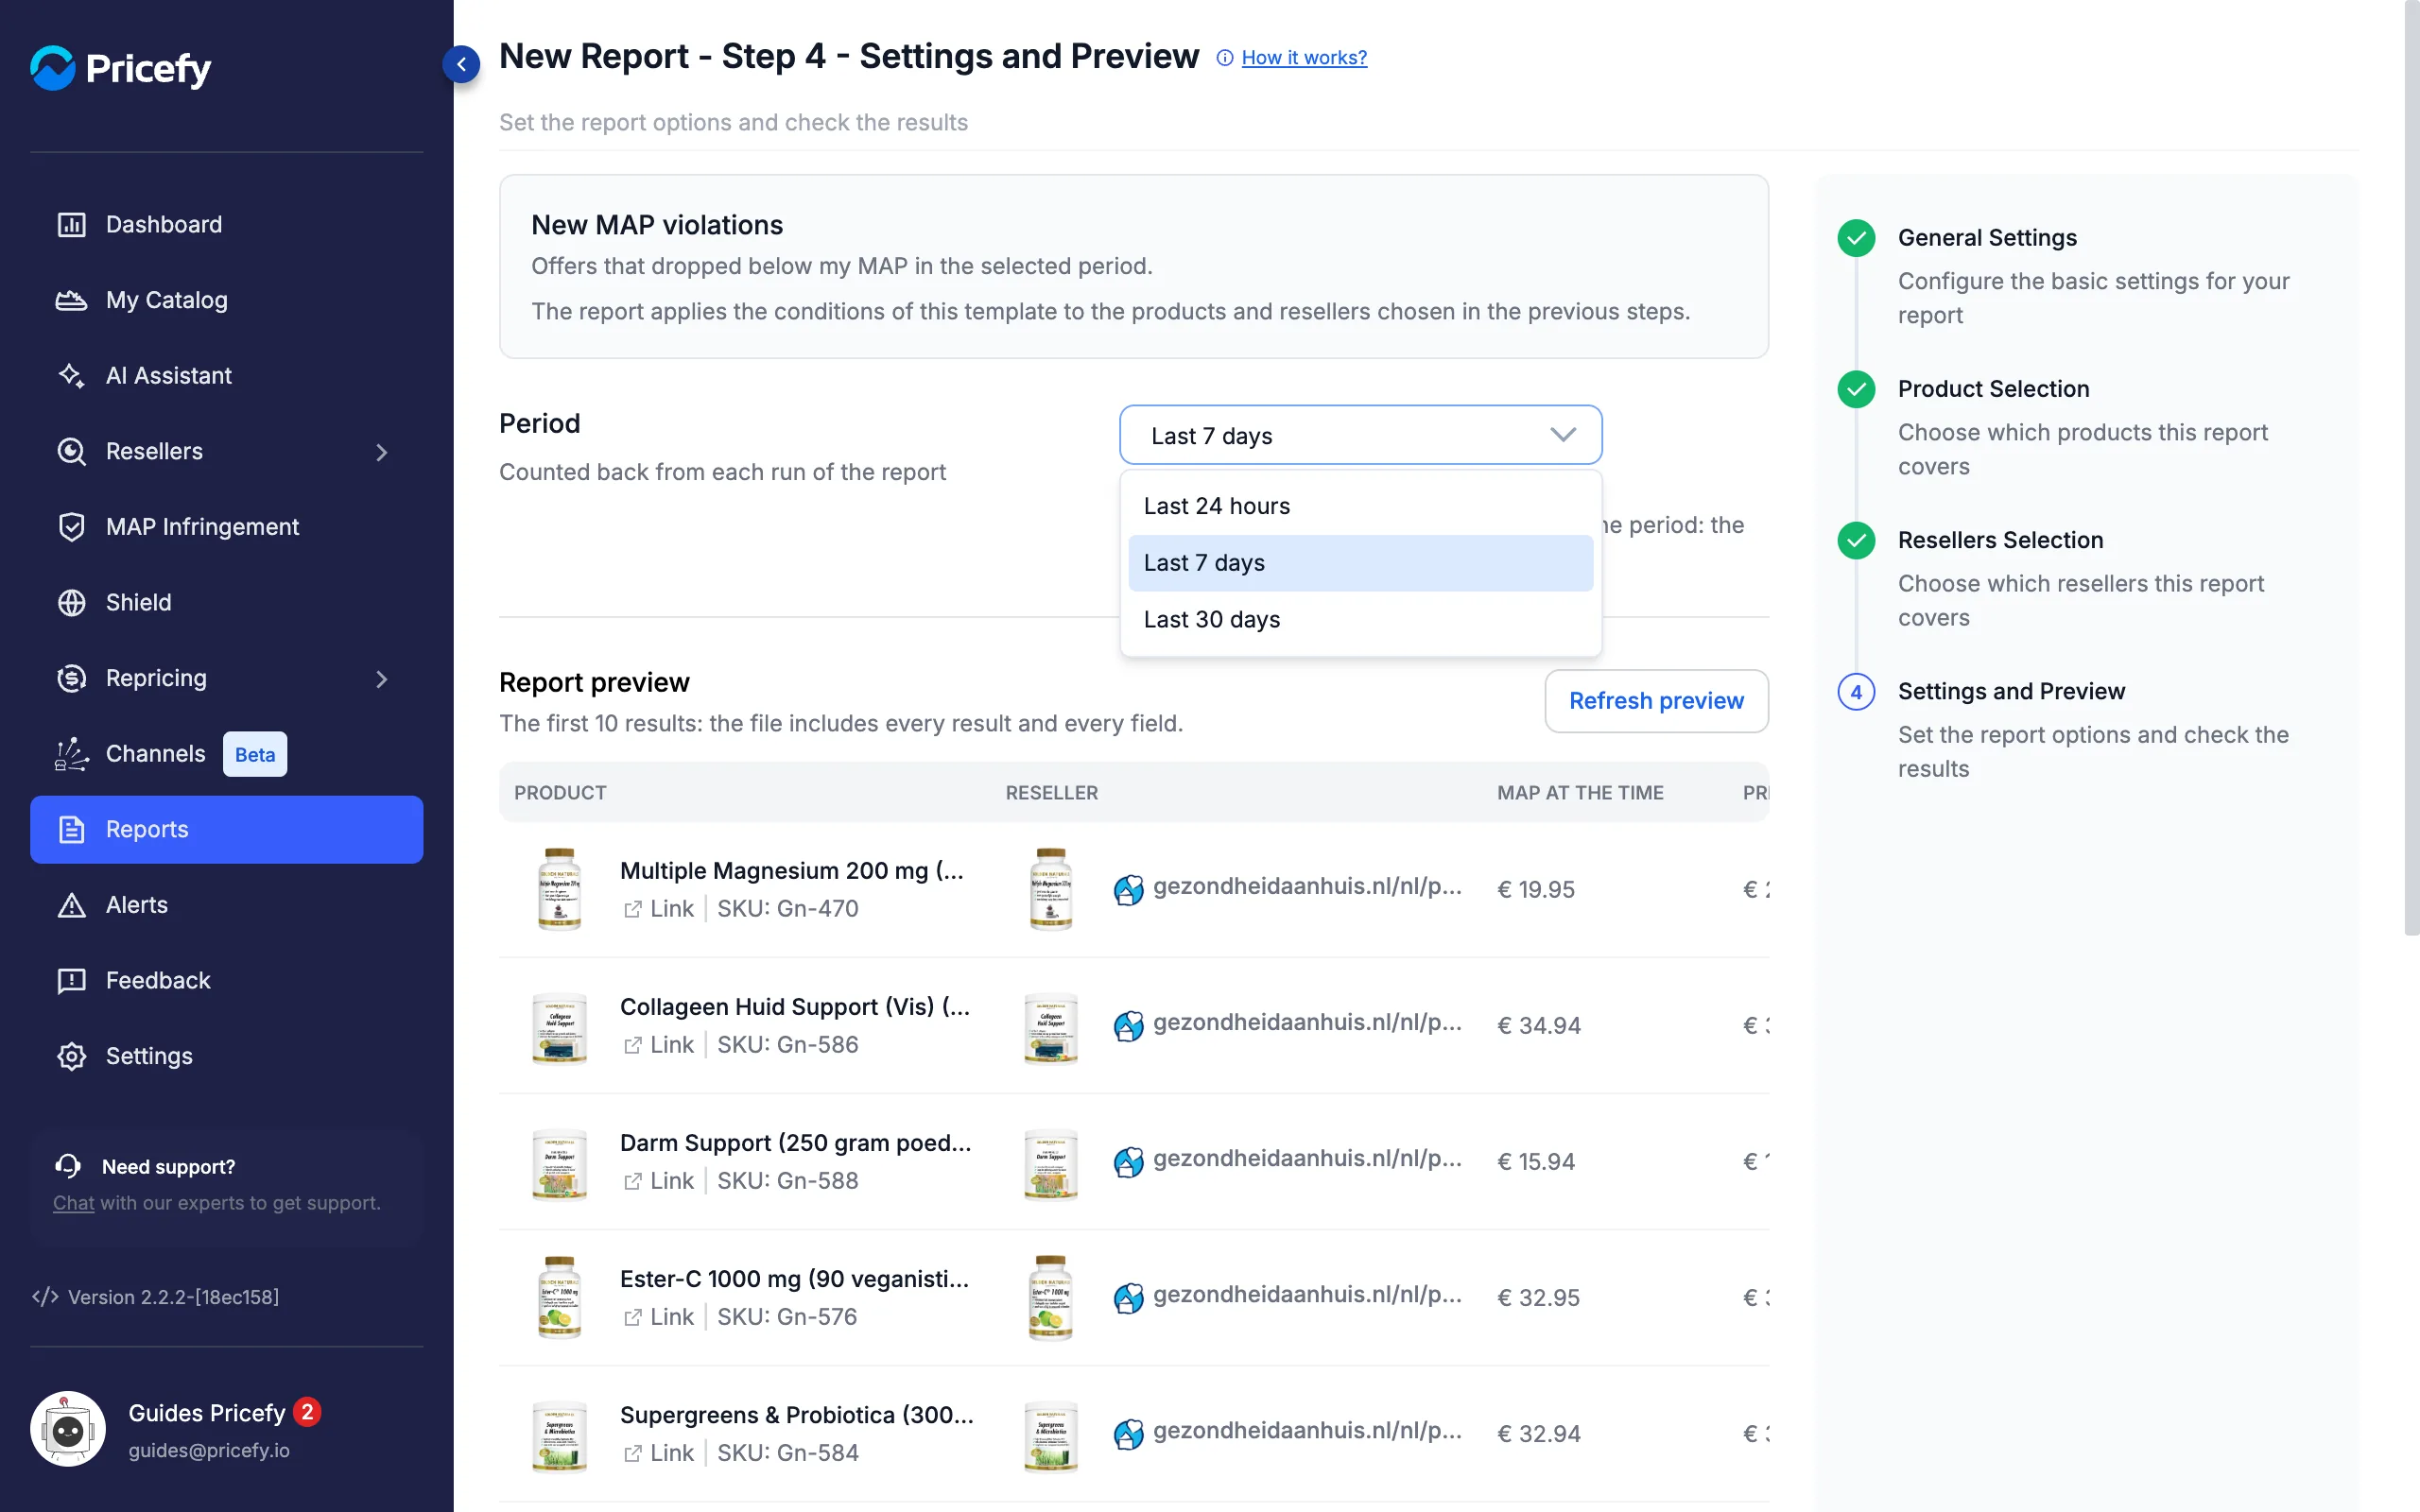Image resolution: width=2420 pixels, height=1512 pixels.
Task: Click the Version 2.2.2-[18ec158] text
Action: (173, 1297)
